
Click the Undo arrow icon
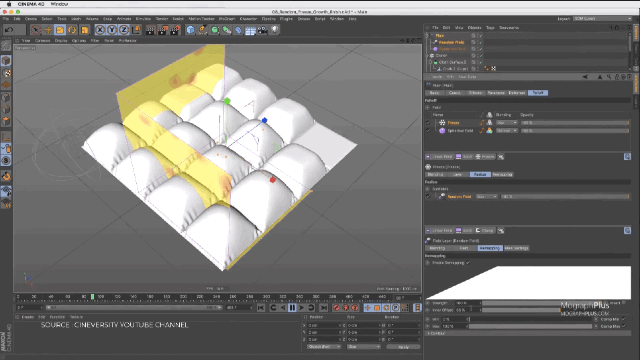[9, 30]
